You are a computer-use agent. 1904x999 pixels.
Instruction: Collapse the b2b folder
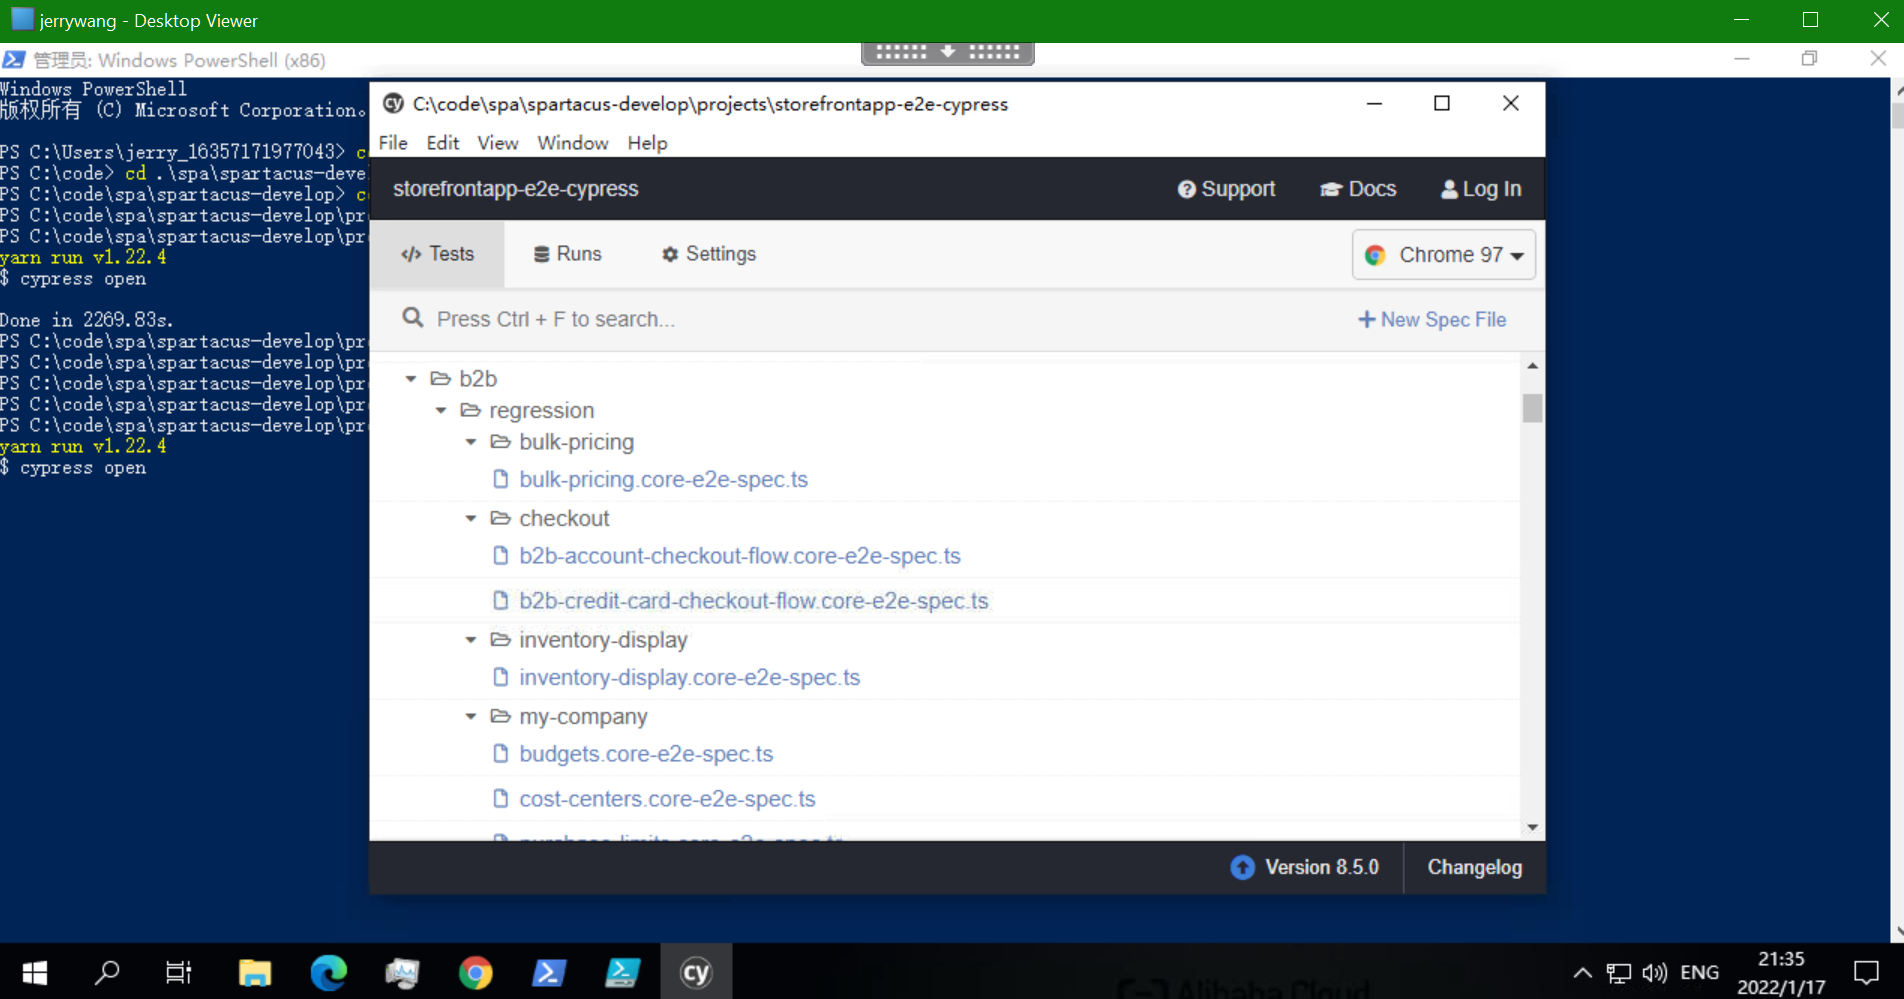coord(410,379)
